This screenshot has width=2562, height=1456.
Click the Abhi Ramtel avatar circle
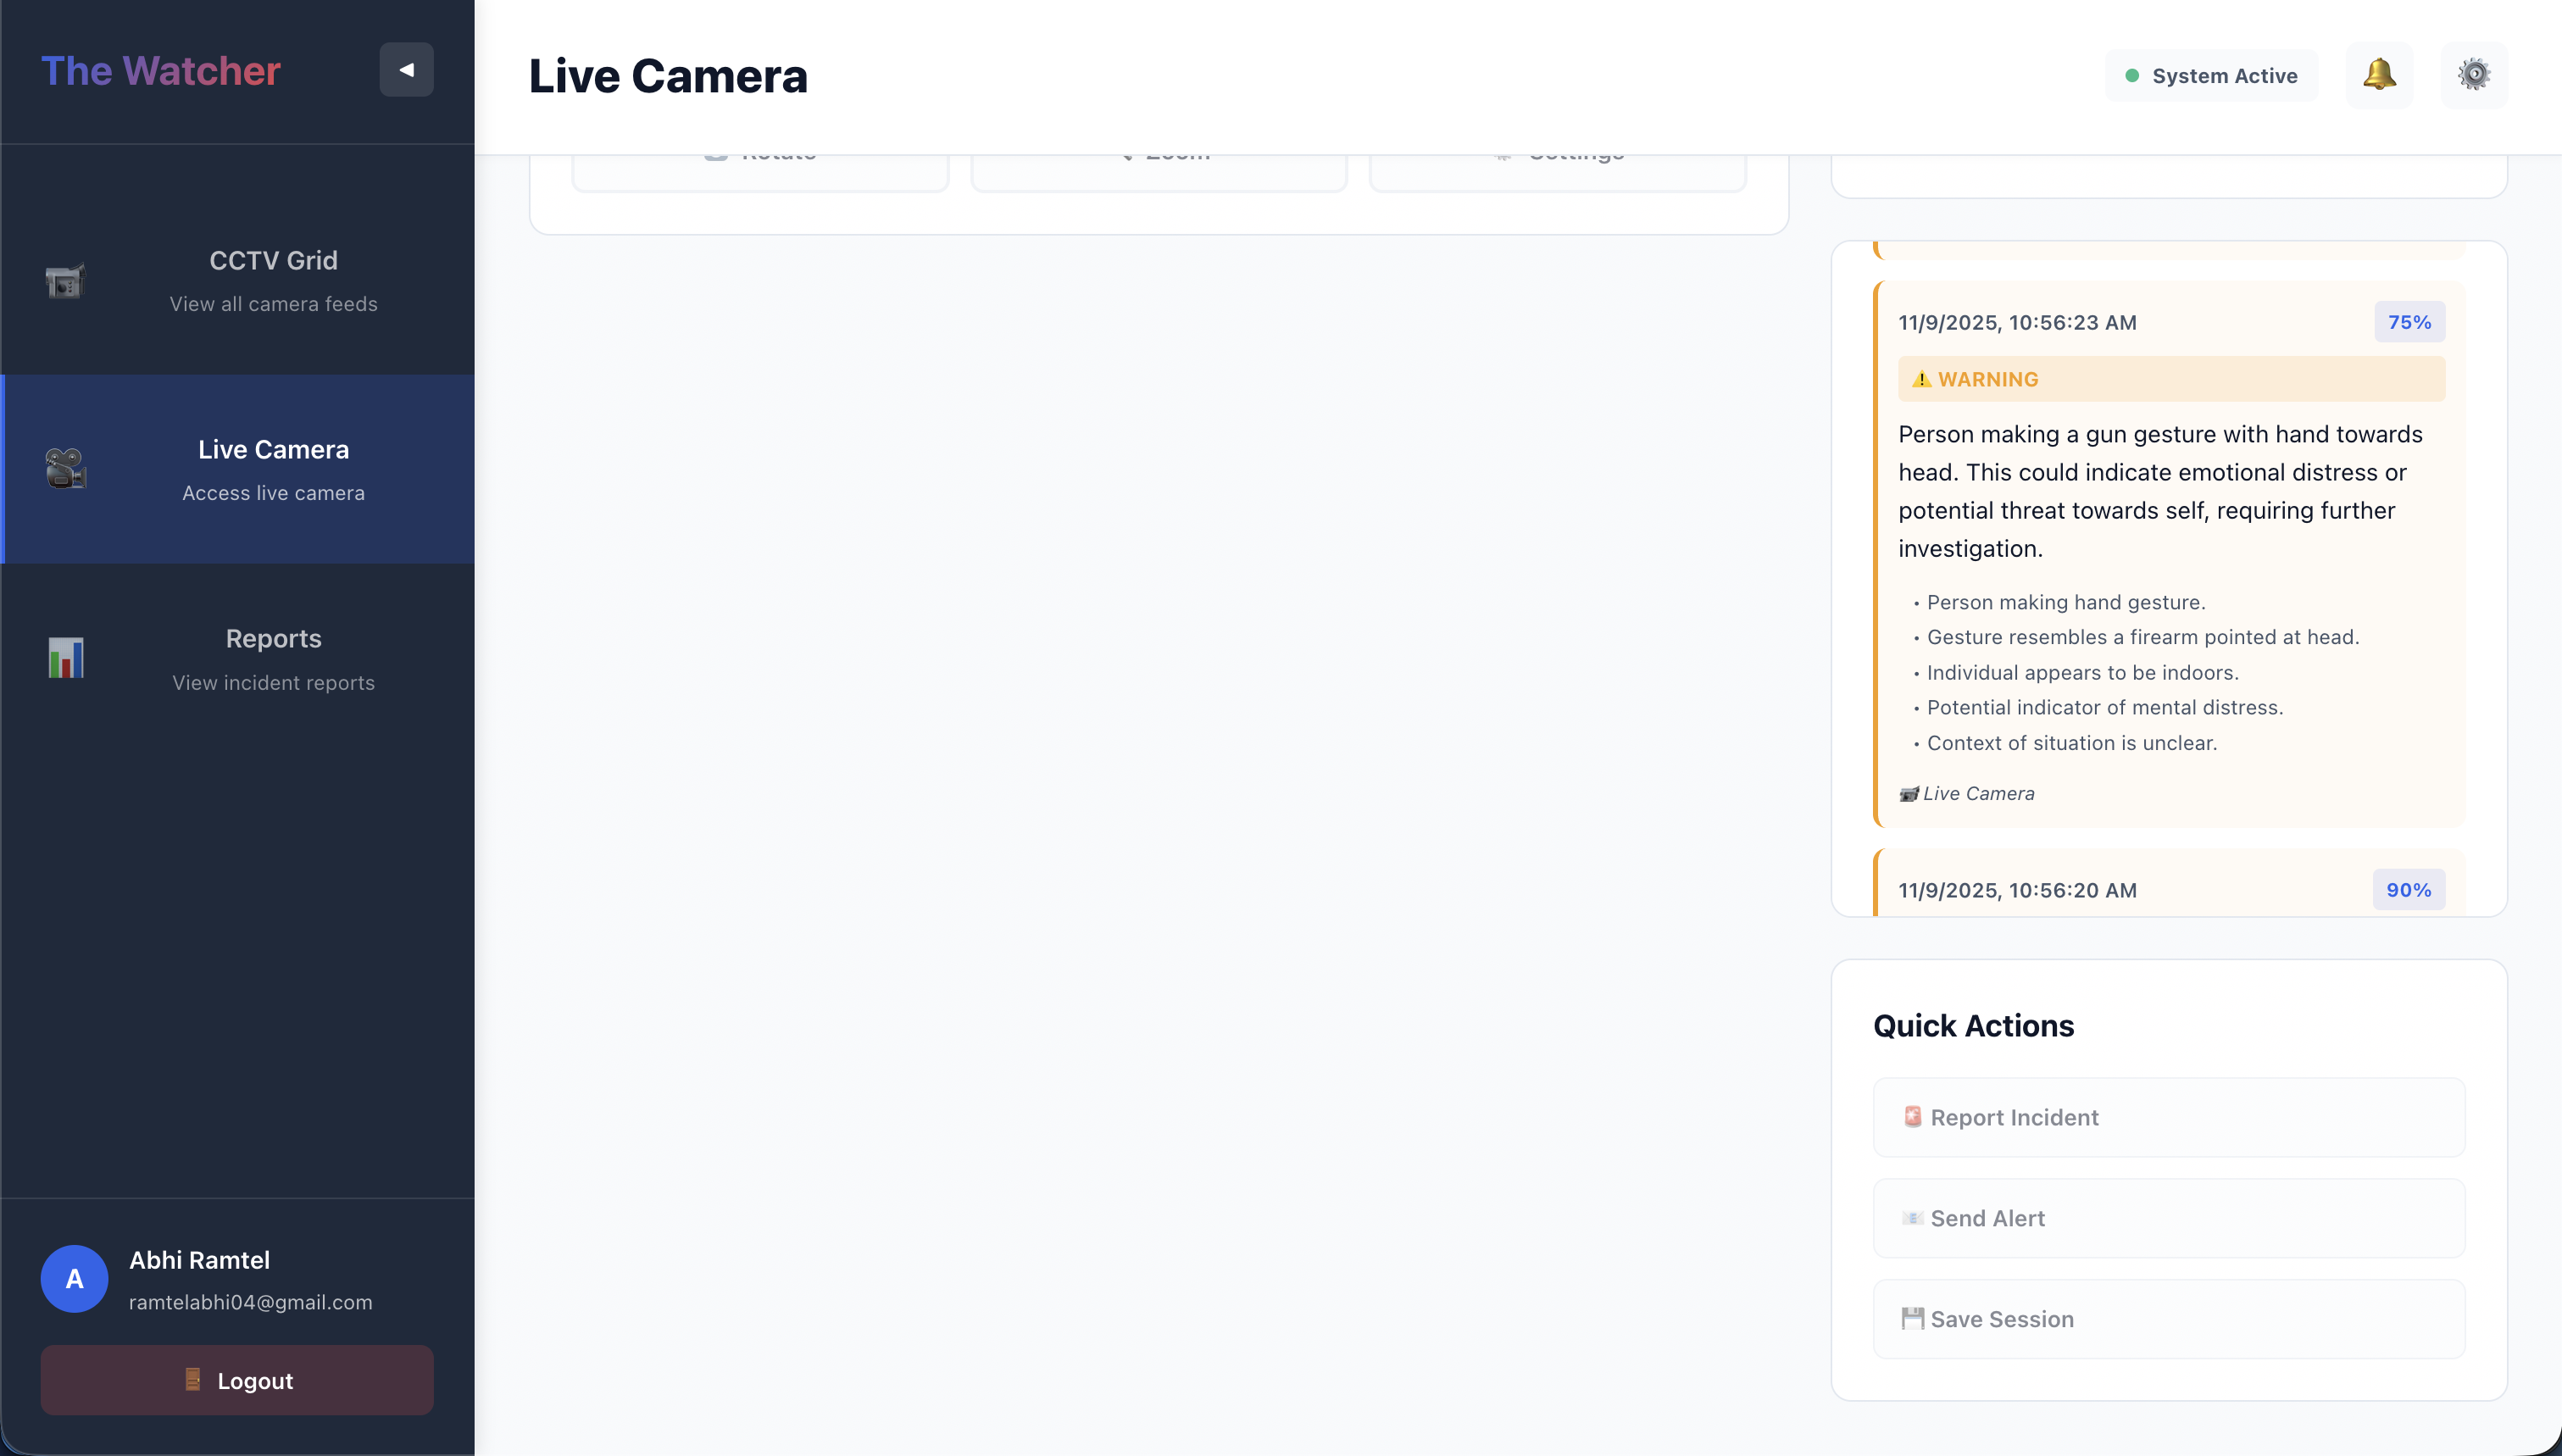click(x=74, y=1278)
